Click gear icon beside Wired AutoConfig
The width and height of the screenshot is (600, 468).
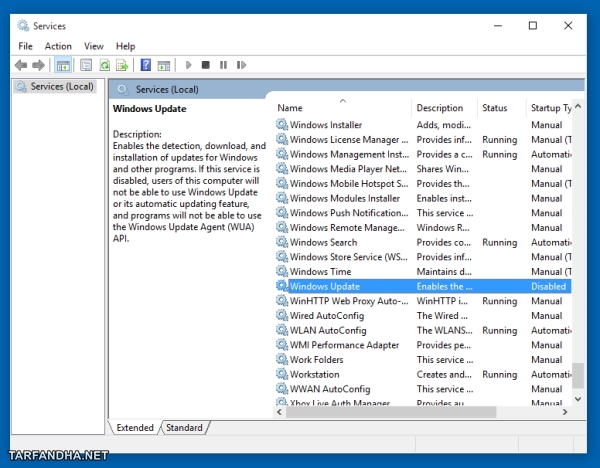tap(282, 315)
